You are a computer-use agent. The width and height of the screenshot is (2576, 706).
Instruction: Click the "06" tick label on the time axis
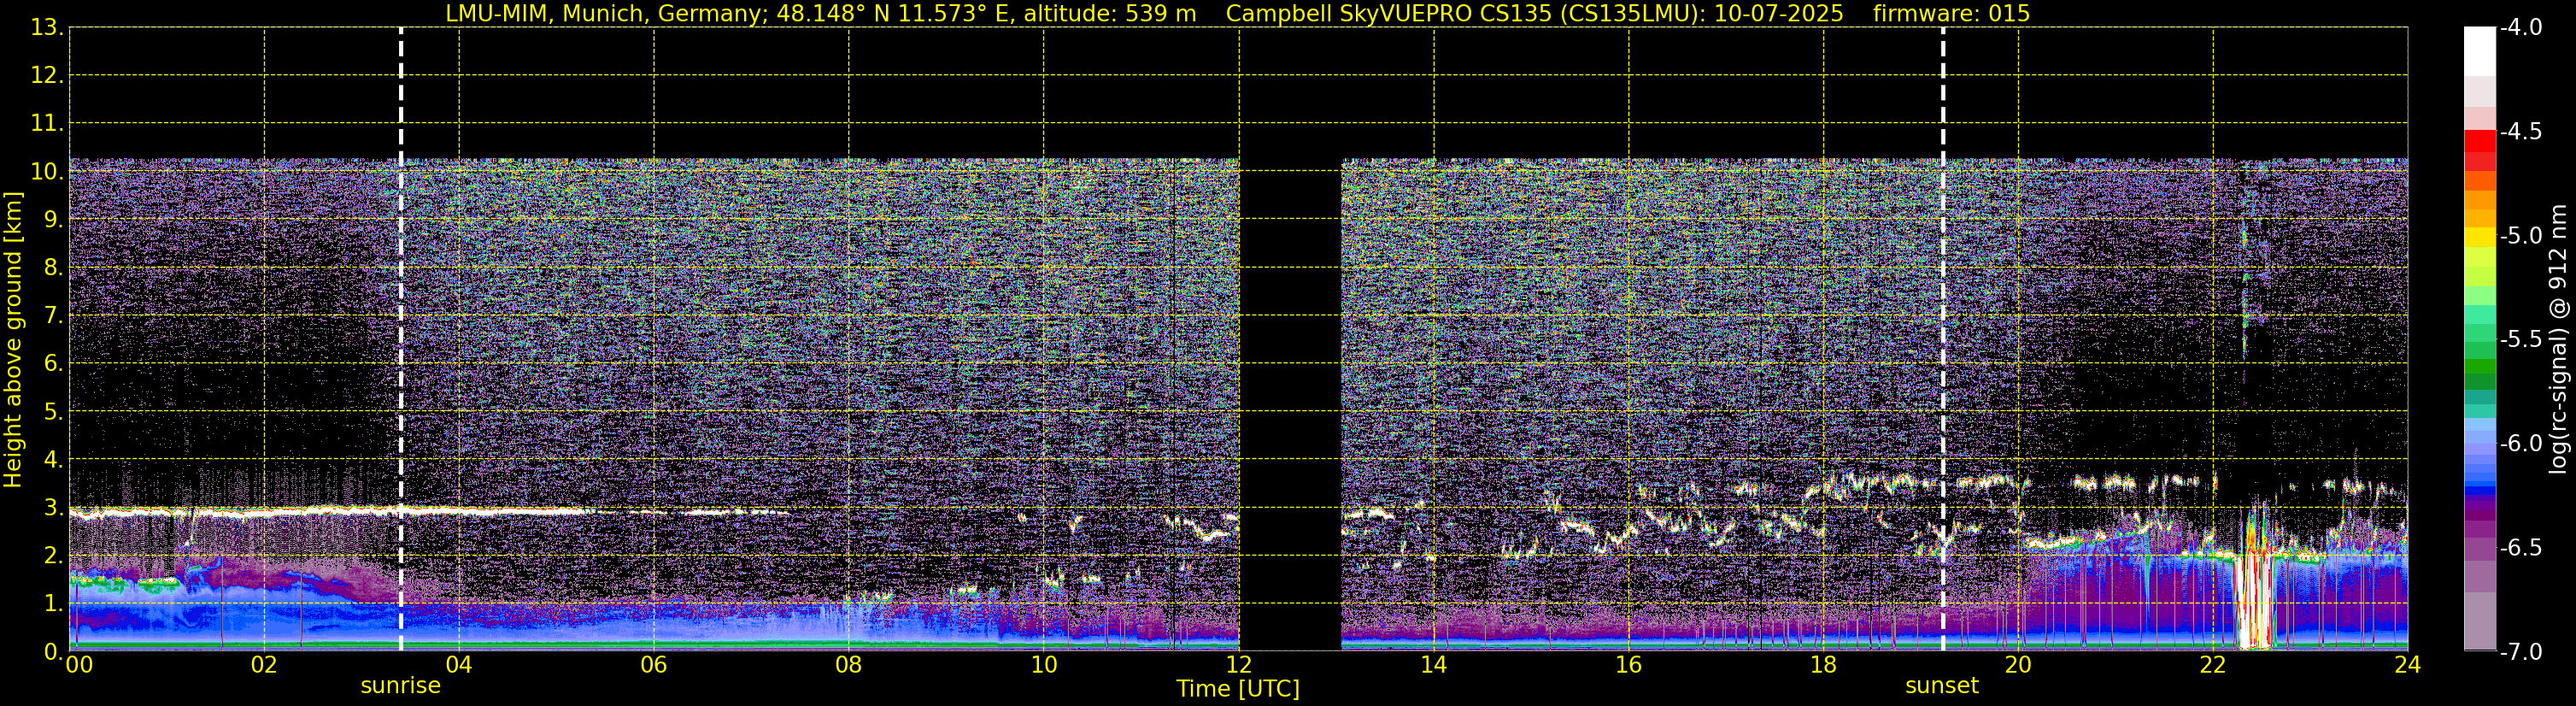point(654,665)
